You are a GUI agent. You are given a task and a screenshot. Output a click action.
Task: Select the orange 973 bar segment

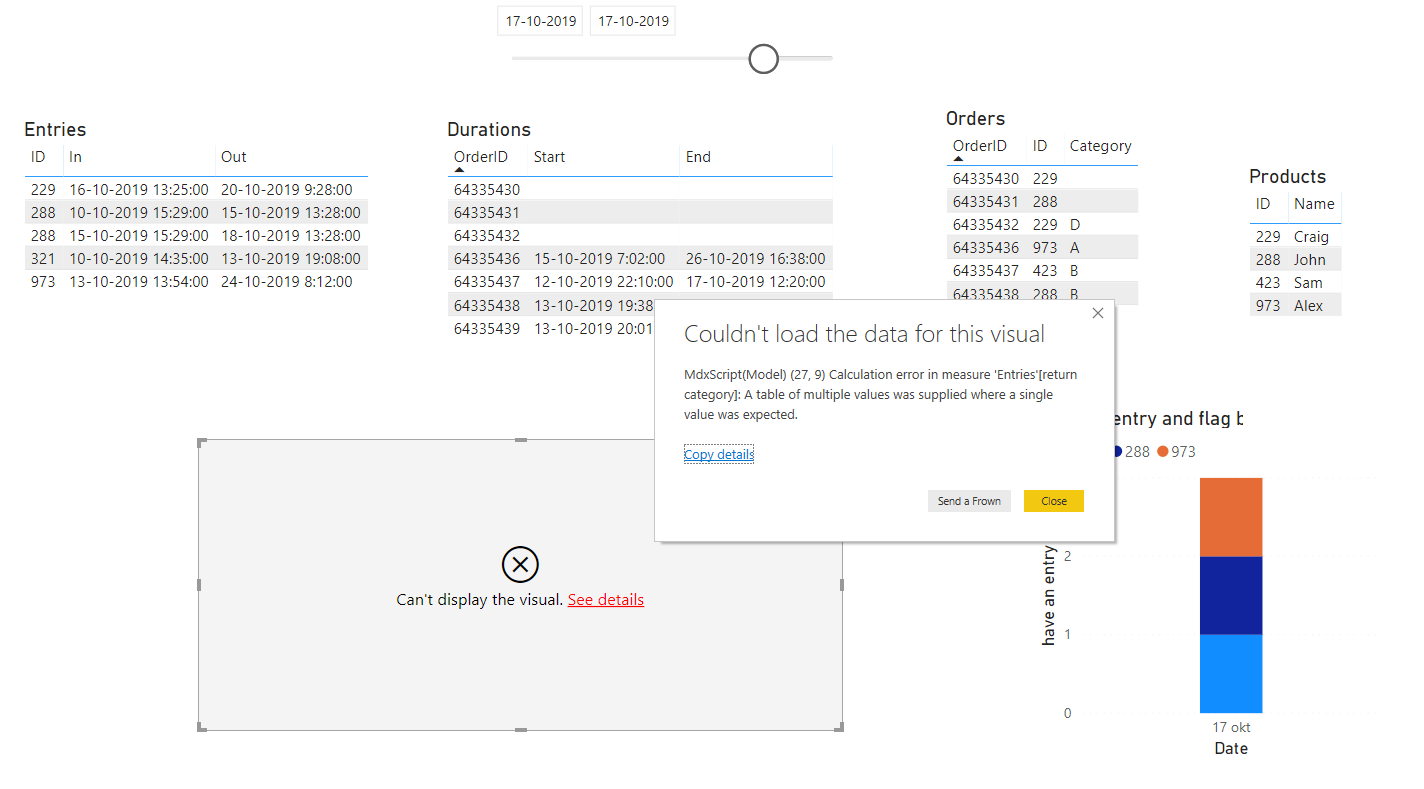tap(1231, 517)
